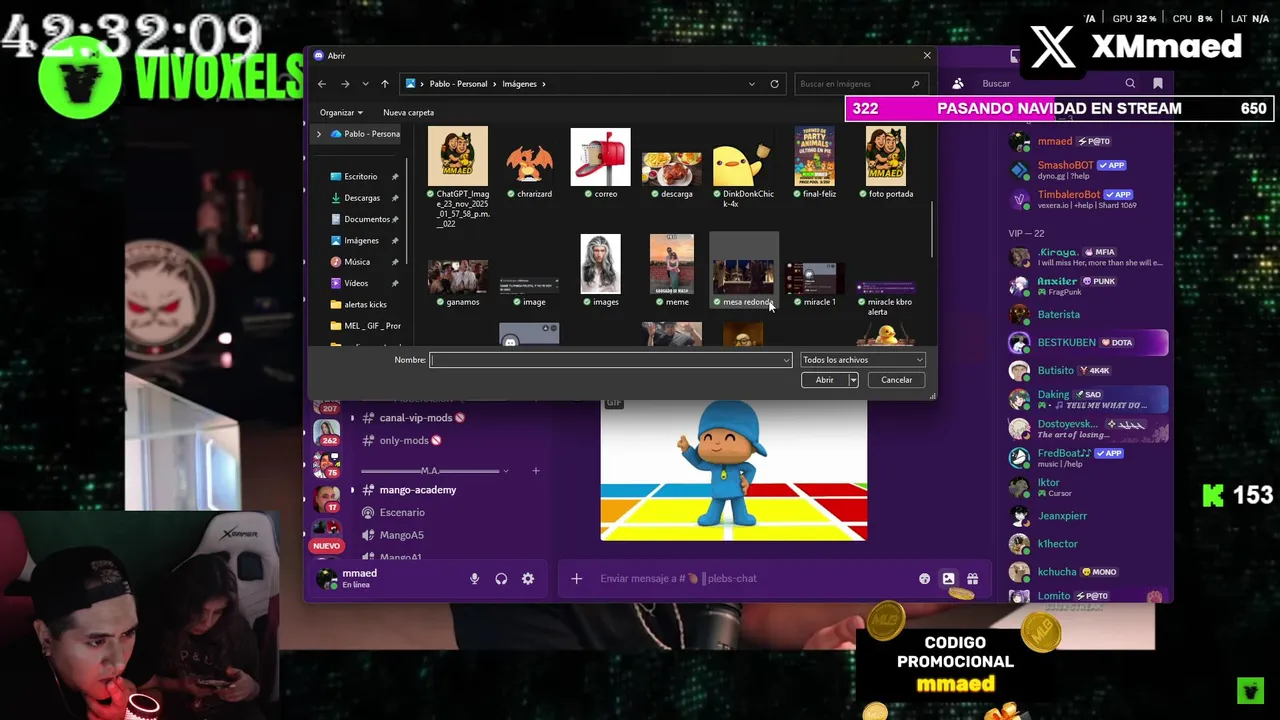Open the alertas kicks folder

[x=365, y=304]
